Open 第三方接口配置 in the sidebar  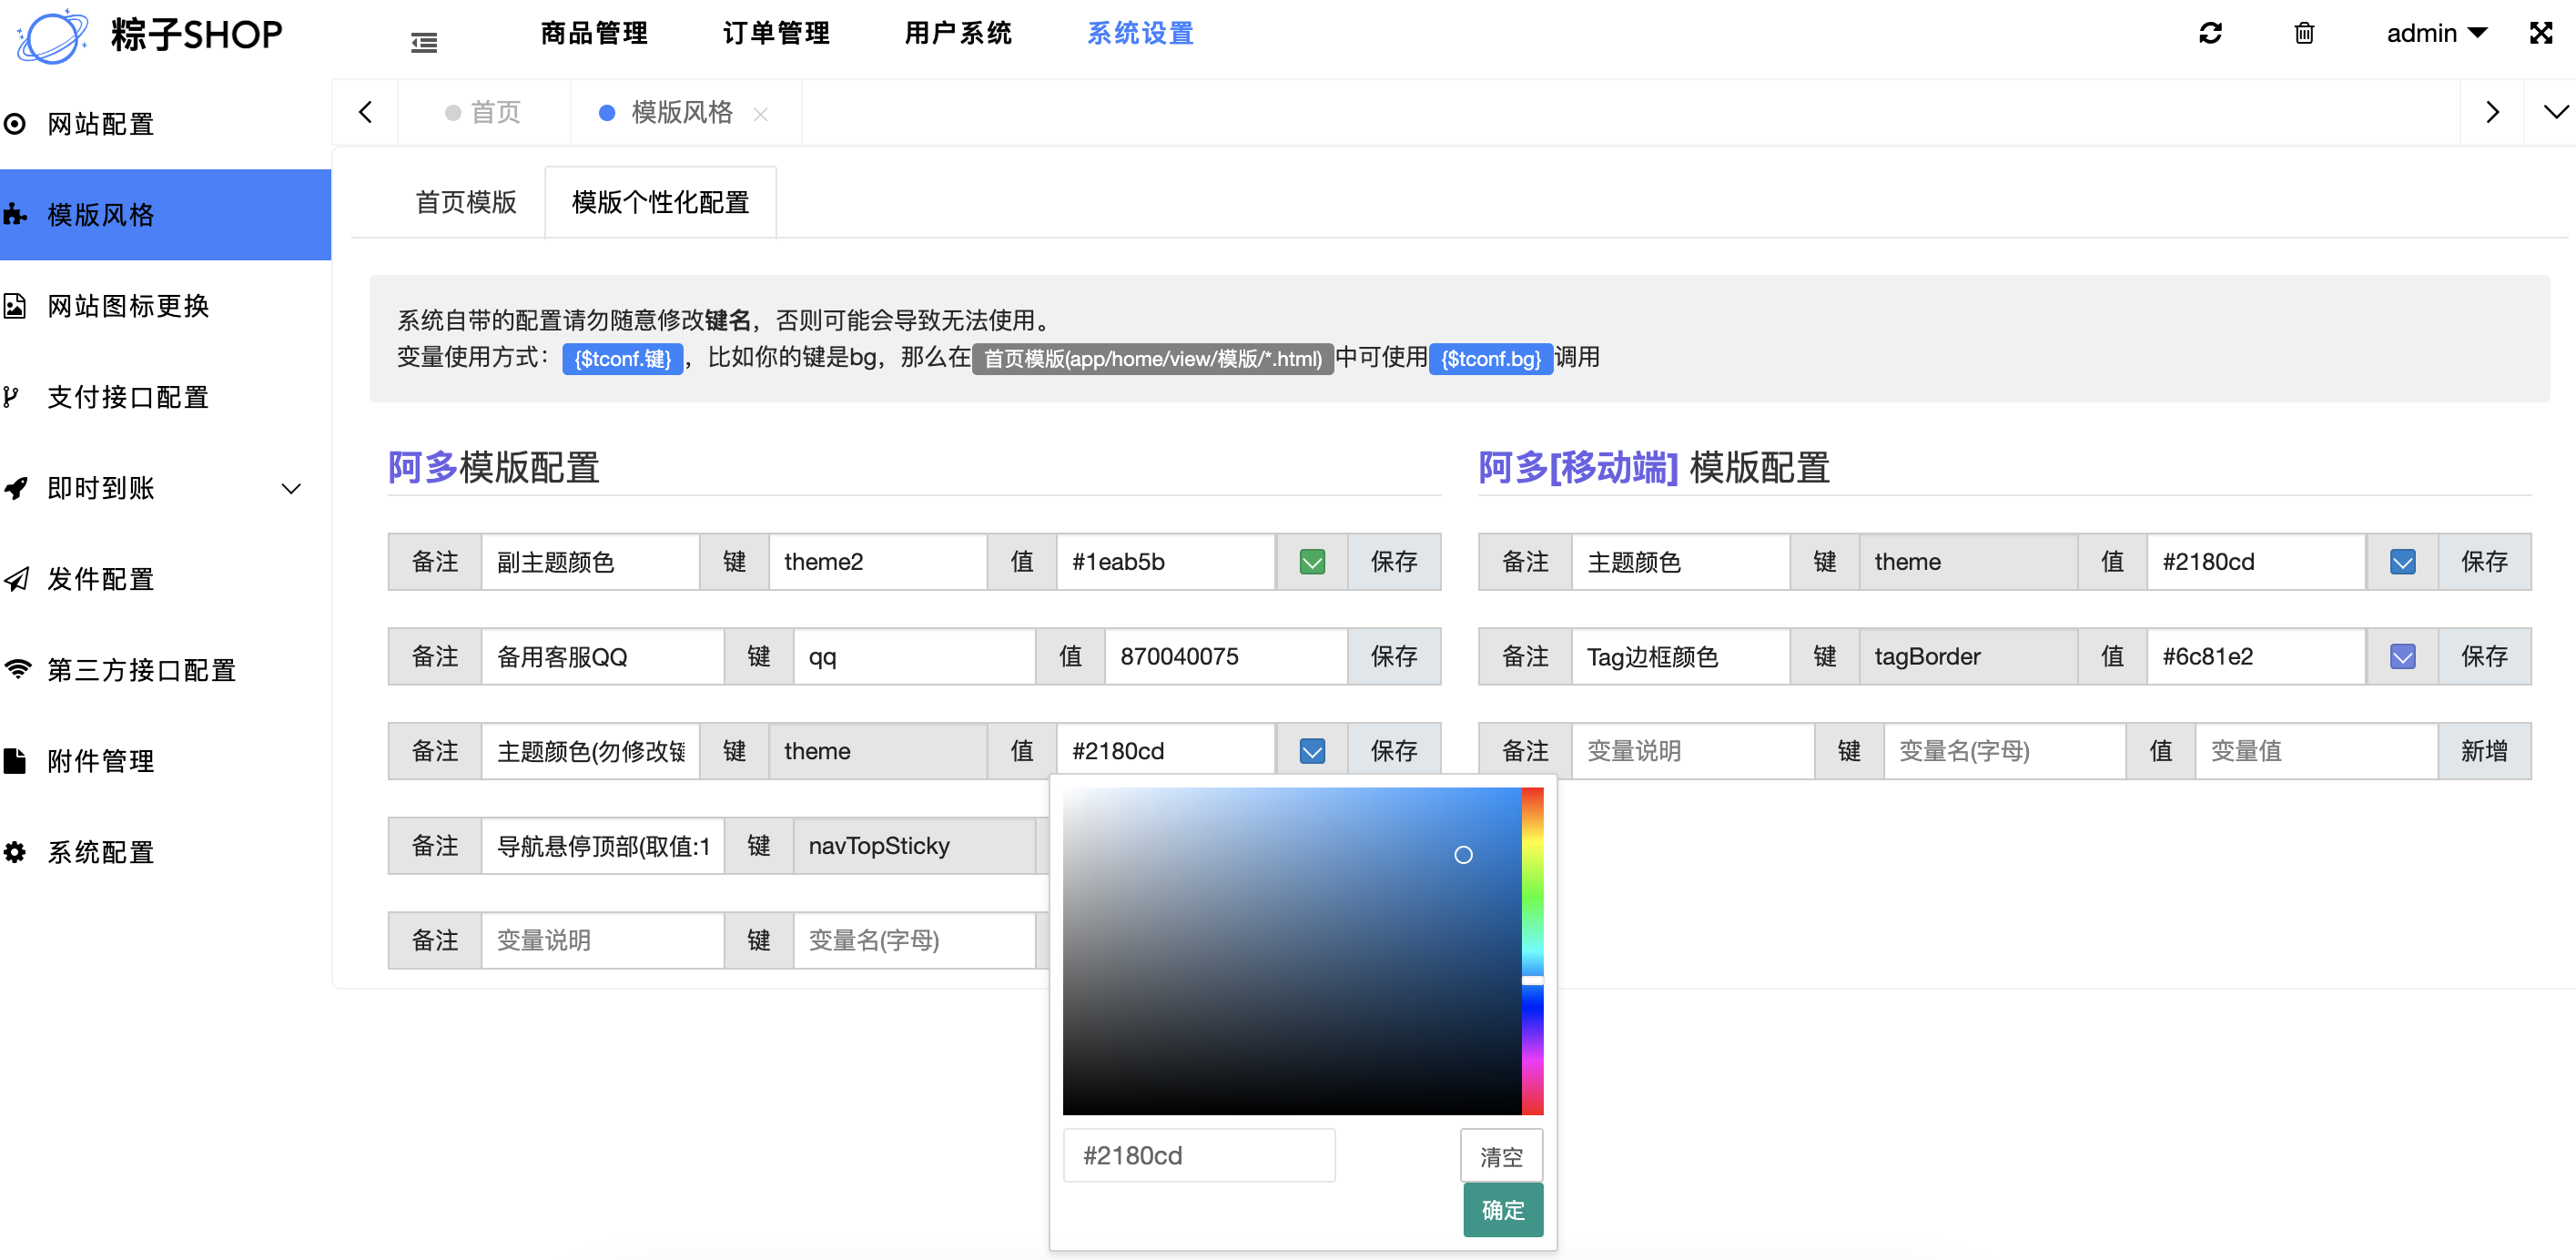coord(165,670)
